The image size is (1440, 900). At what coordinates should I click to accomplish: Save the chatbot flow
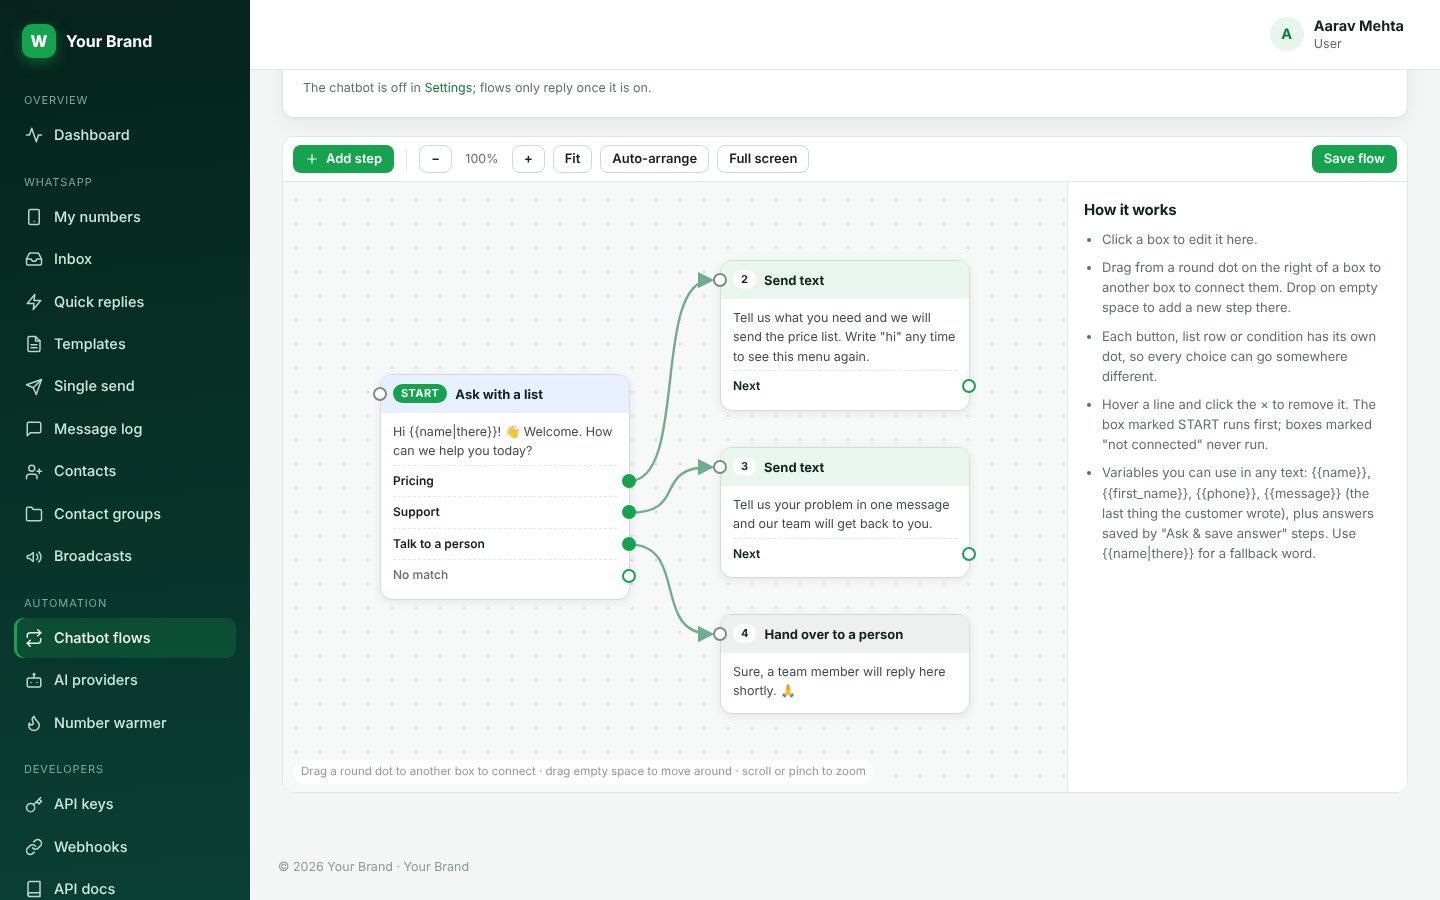pyautogui.click(x=1354, y=159)
